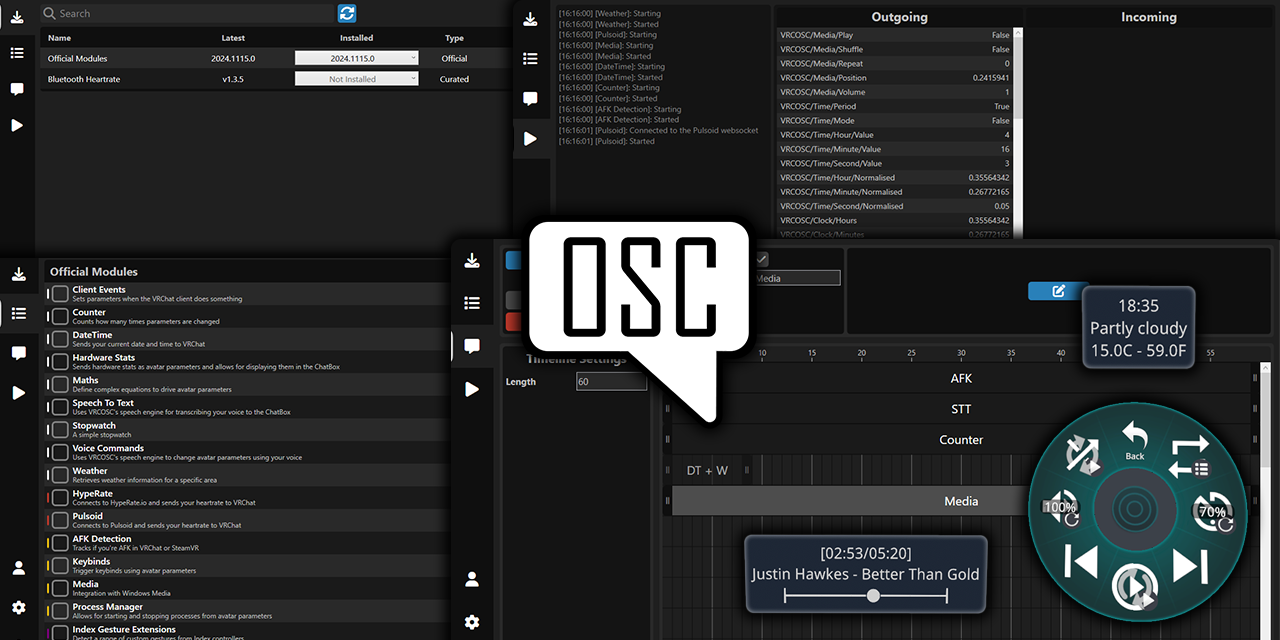Open settings gear in the Official Modules window
This screenshot has height=640, width=1280.
(x=18, y=607)
